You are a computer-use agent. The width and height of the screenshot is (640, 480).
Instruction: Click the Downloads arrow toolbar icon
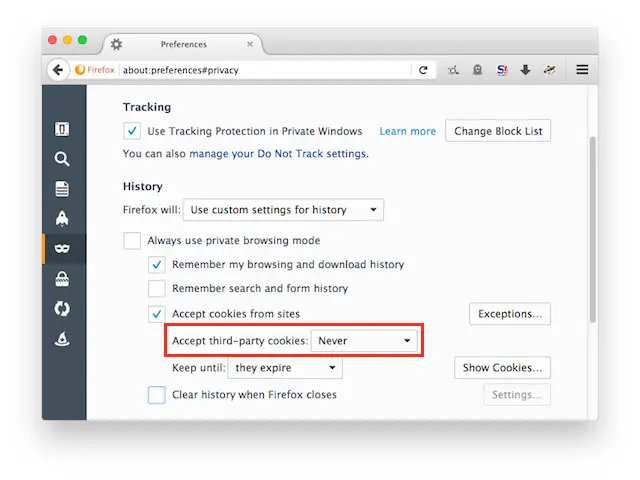tap(525, 70)
